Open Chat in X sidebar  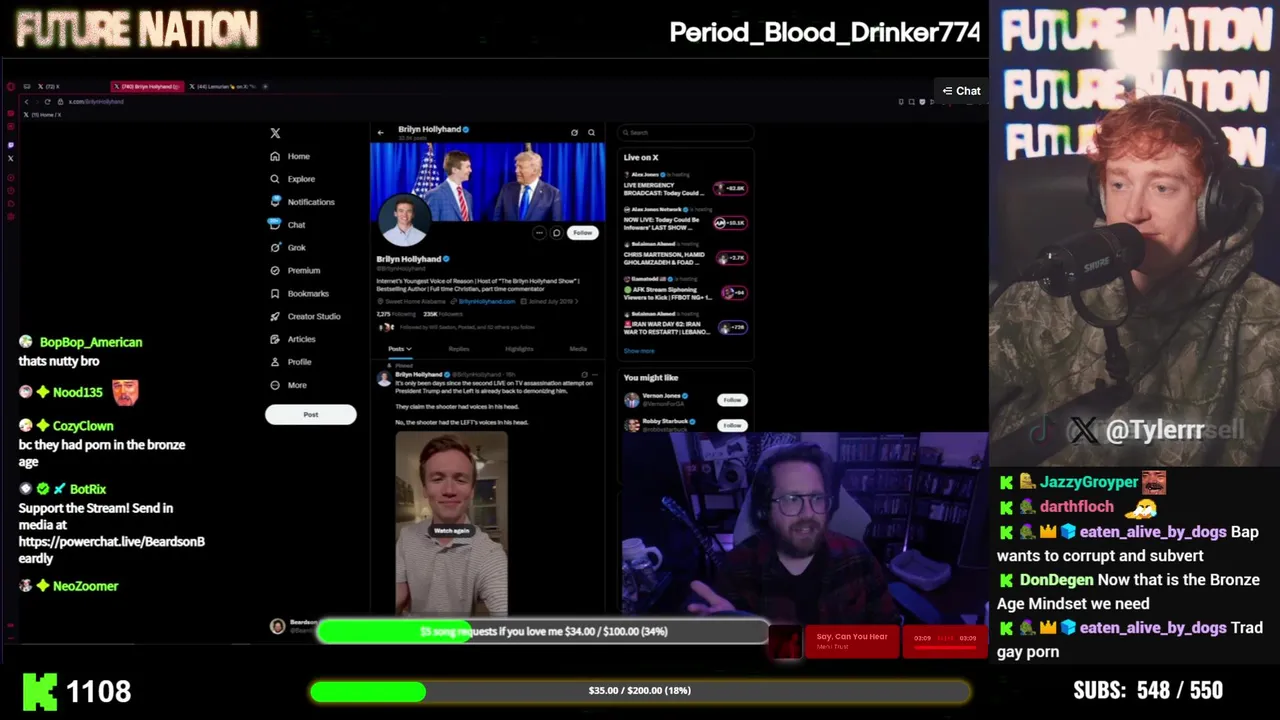(x=287, y=225)
